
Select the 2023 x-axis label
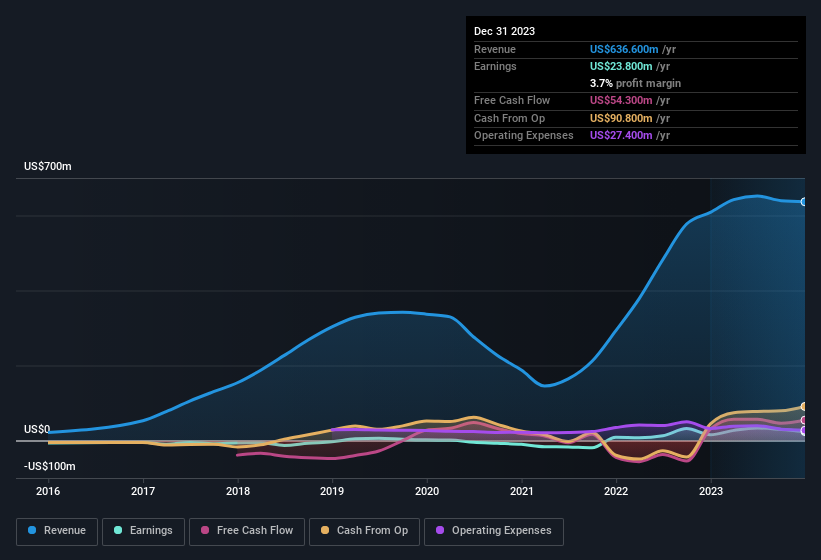711,491
